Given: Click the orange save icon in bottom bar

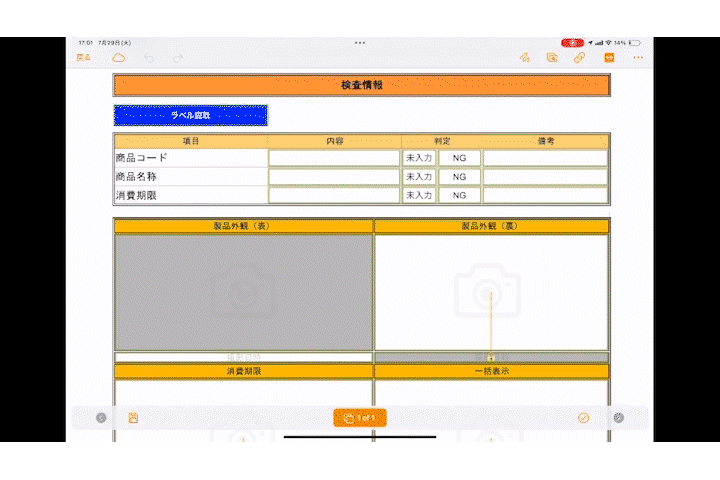Looking at the screenshot, I should tap(133, 418).
